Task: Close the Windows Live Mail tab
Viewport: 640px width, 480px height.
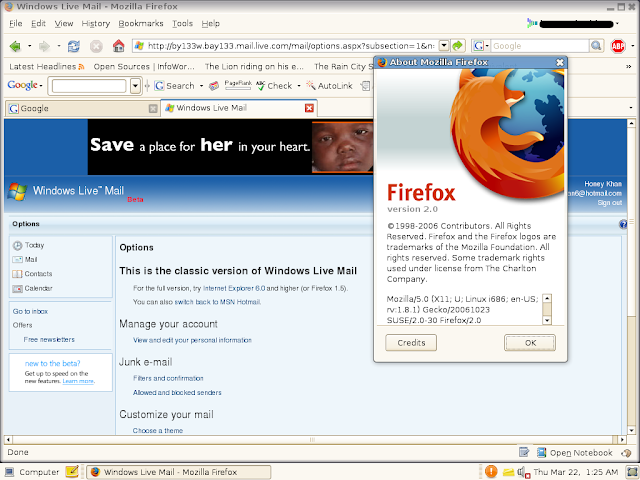Action: coord(309,108)
